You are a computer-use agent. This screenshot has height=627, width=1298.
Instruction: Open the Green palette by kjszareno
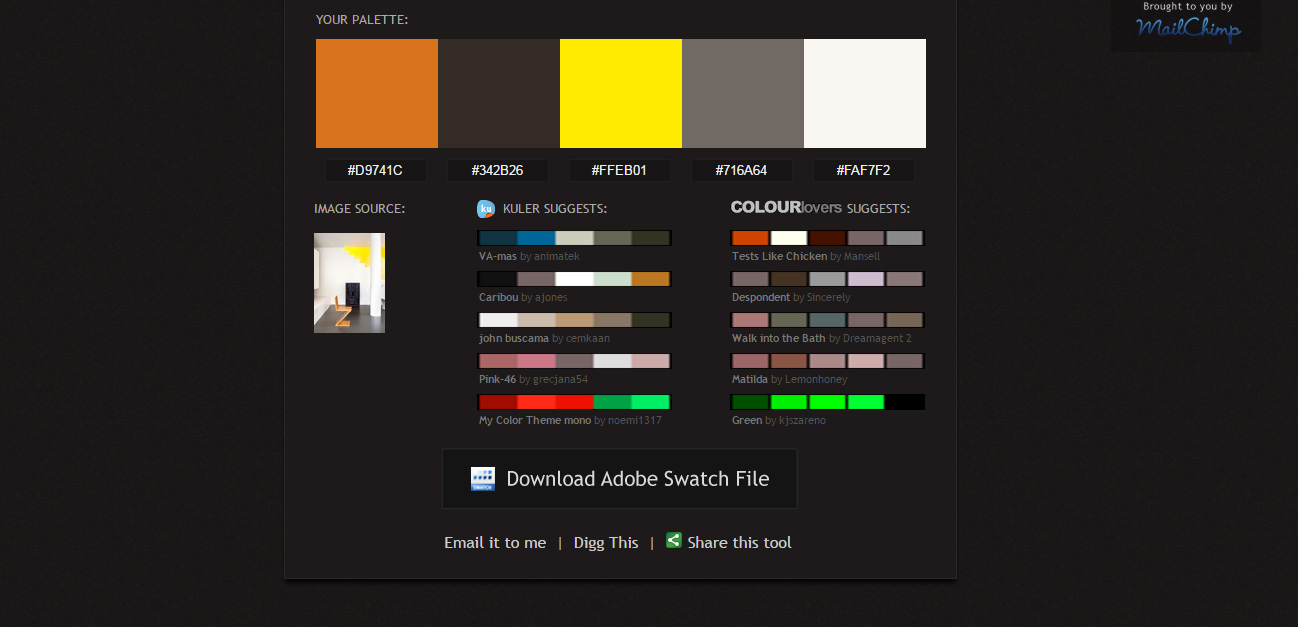(x=827, y=401)
